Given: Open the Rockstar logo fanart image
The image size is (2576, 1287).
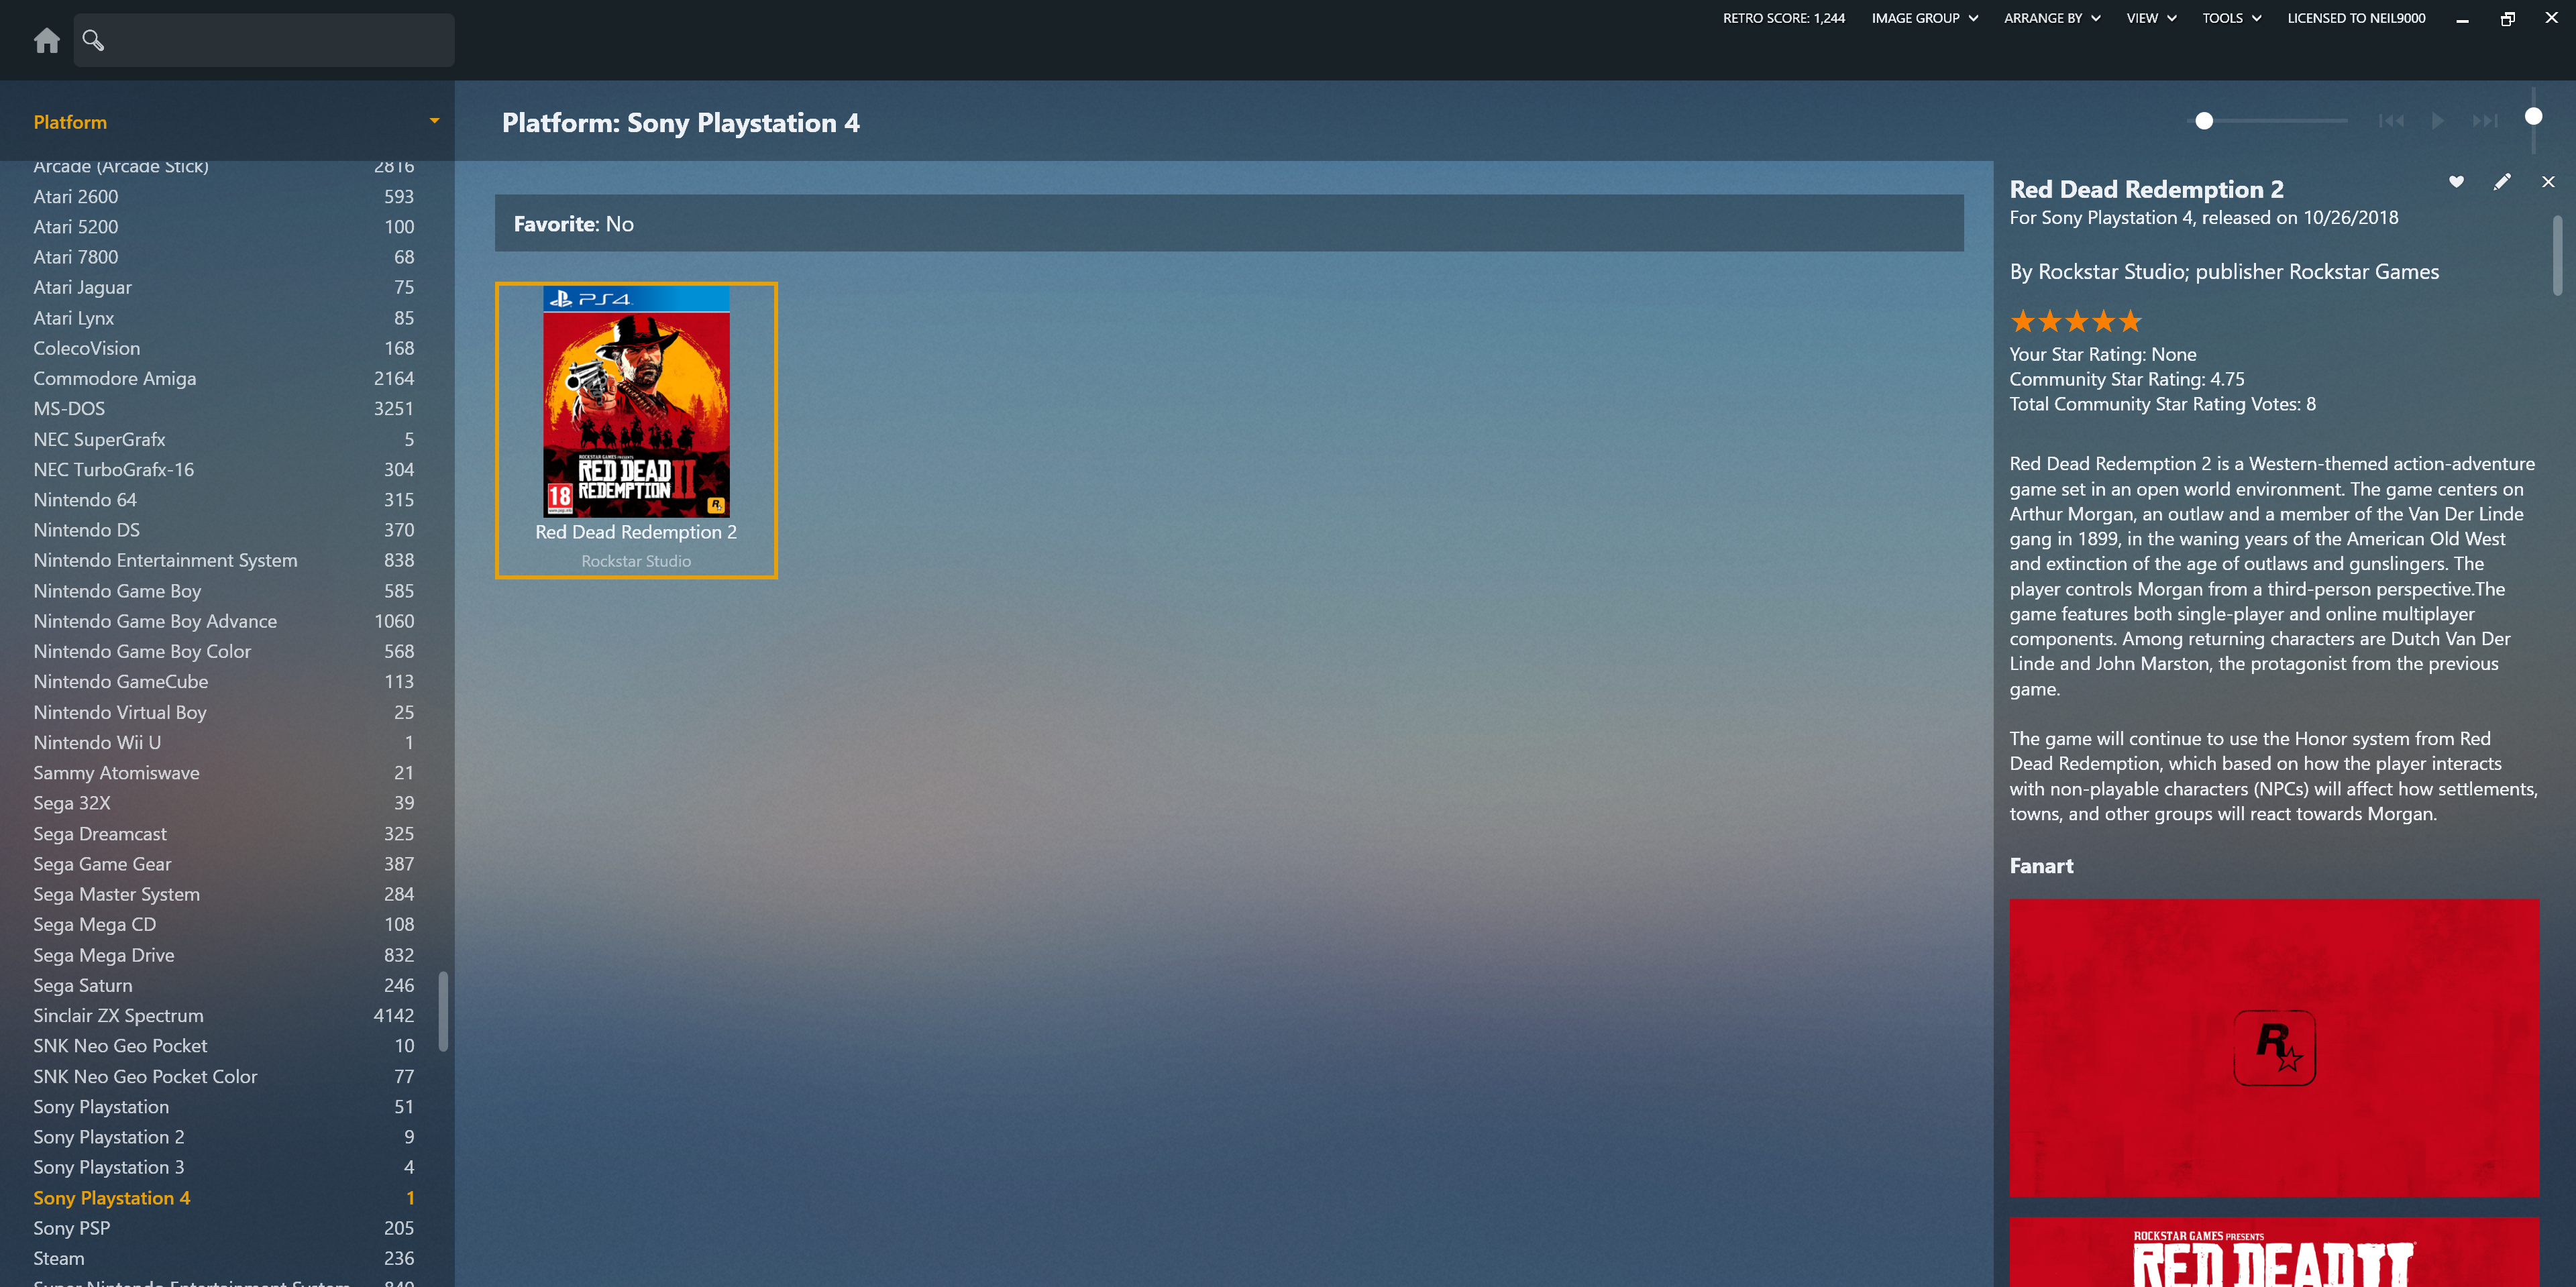Looking at the screenshot, I should [2274, 1047].
